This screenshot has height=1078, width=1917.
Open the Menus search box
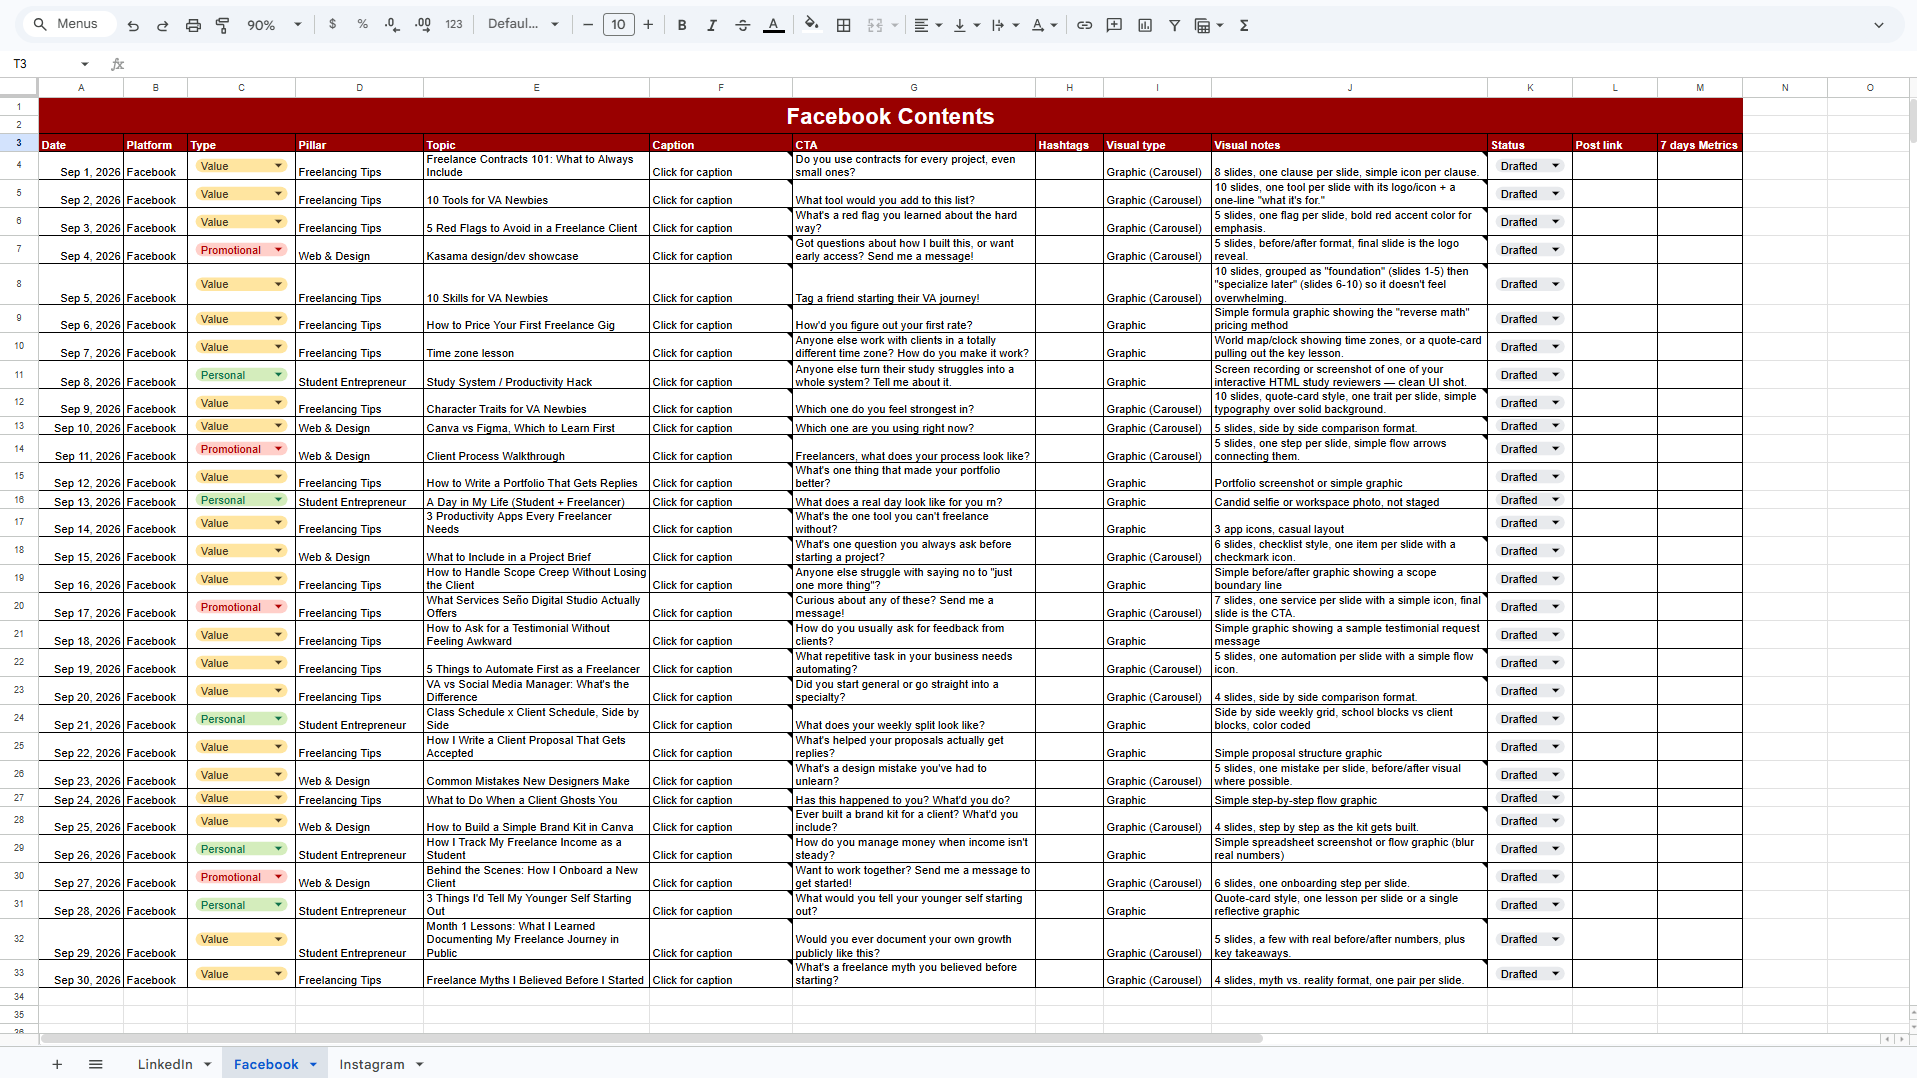[x=68, y=25]
